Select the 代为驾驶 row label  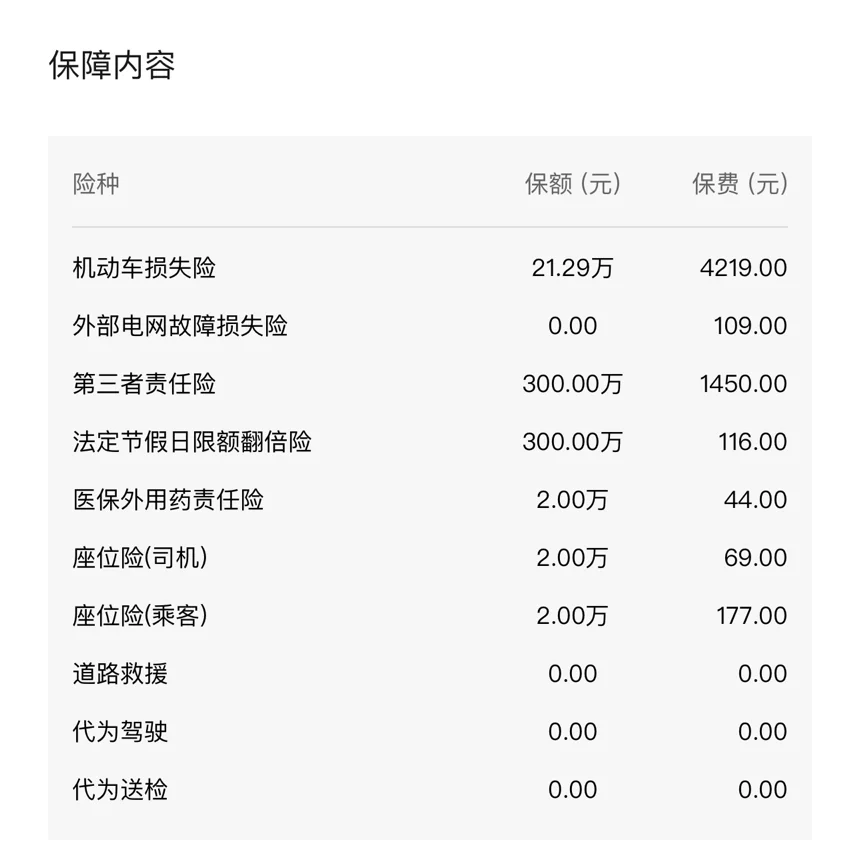120,732
